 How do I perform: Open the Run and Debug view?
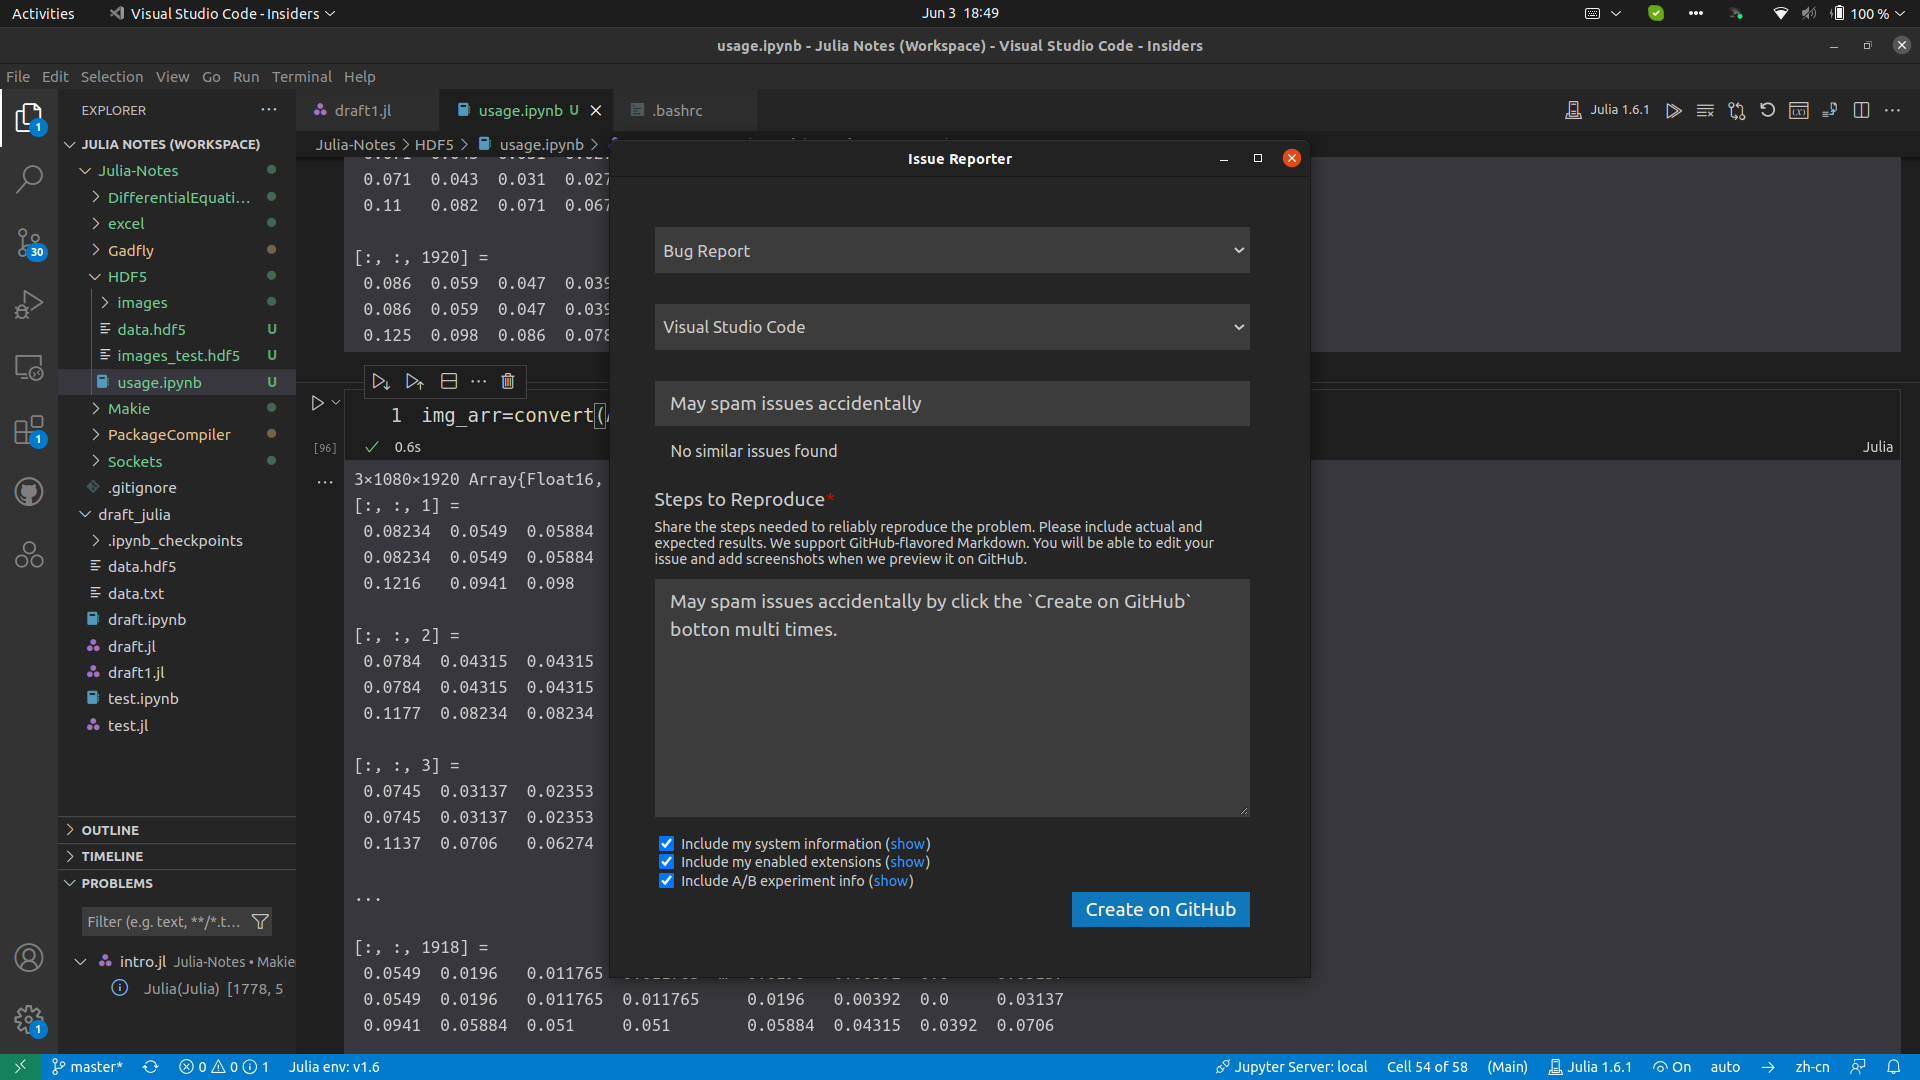pos(29,304)
